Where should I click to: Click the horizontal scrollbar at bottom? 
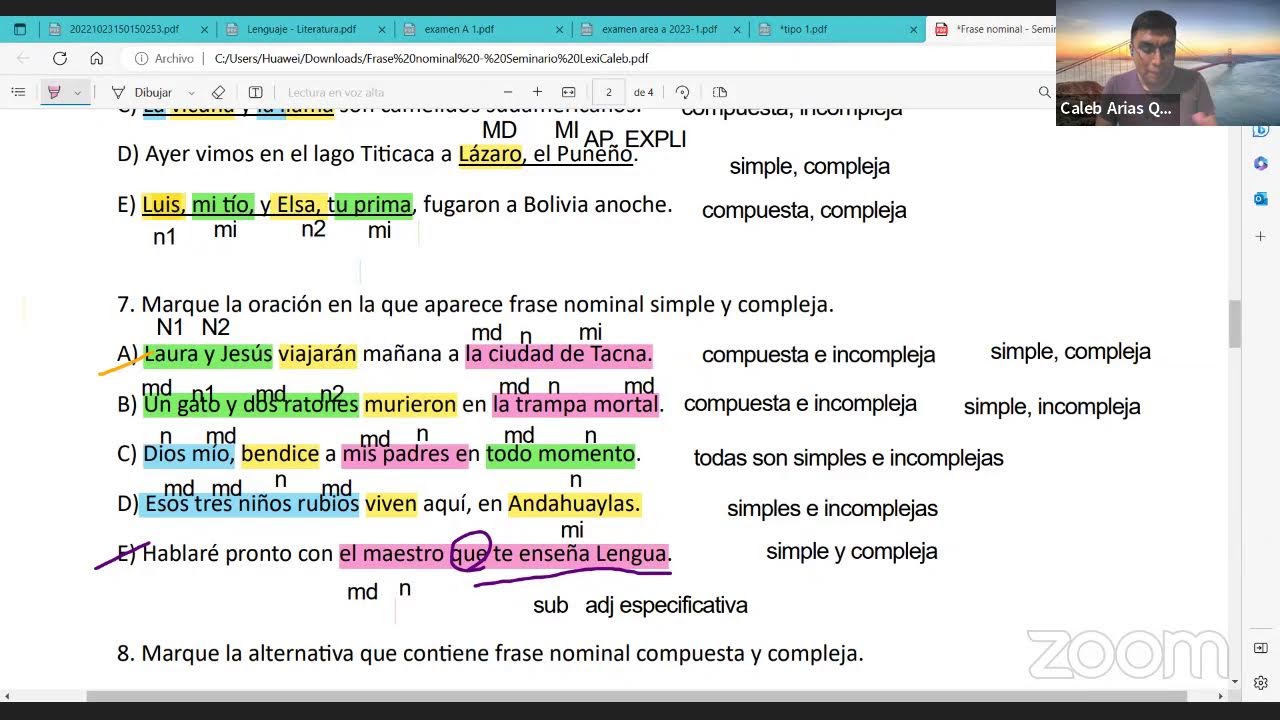(x=636, y=695)
